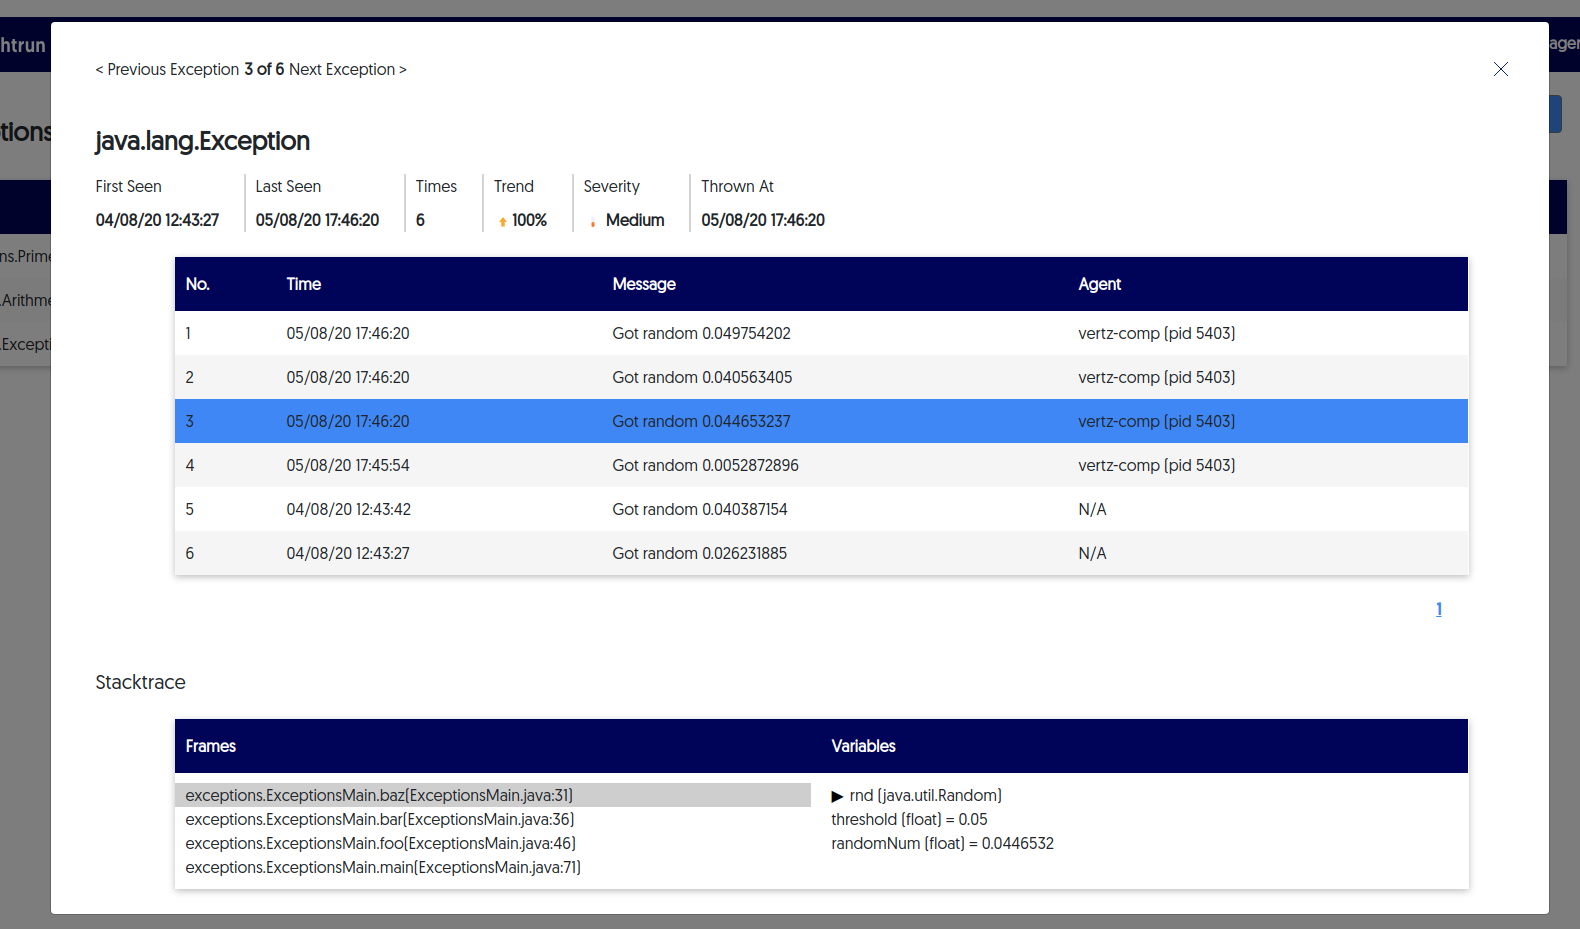Select the ExceptionsMain.main stack frame

tap(383, 867)
